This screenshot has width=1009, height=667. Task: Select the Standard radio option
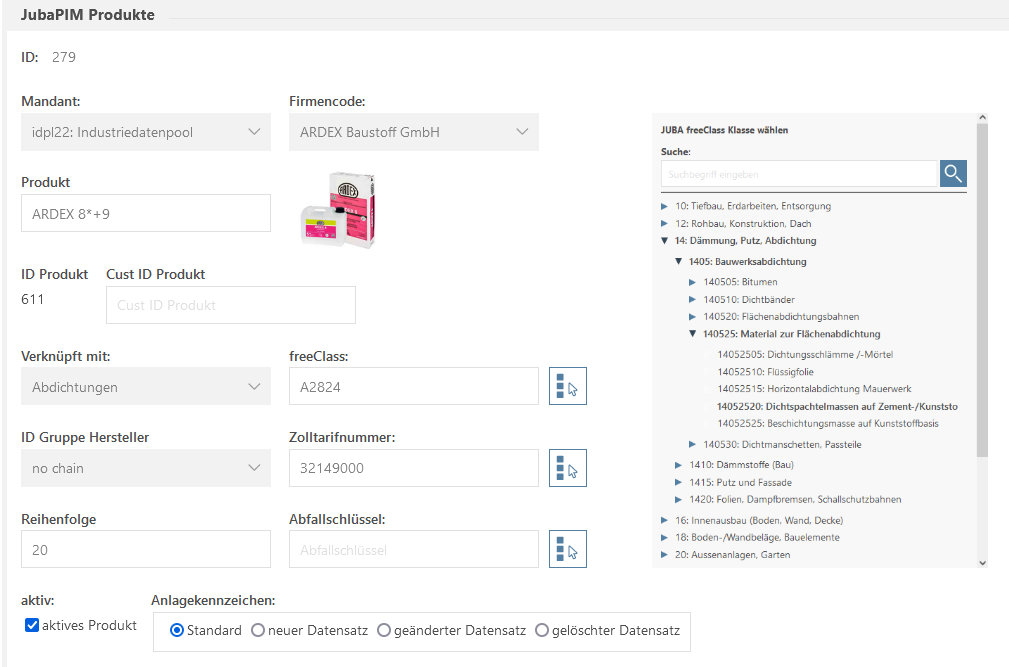click(x=176, y=630)
